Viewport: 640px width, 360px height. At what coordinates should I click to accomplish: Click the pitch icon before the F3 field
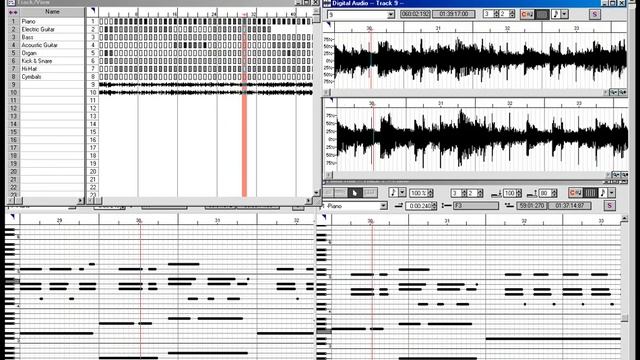coord(447,206)
